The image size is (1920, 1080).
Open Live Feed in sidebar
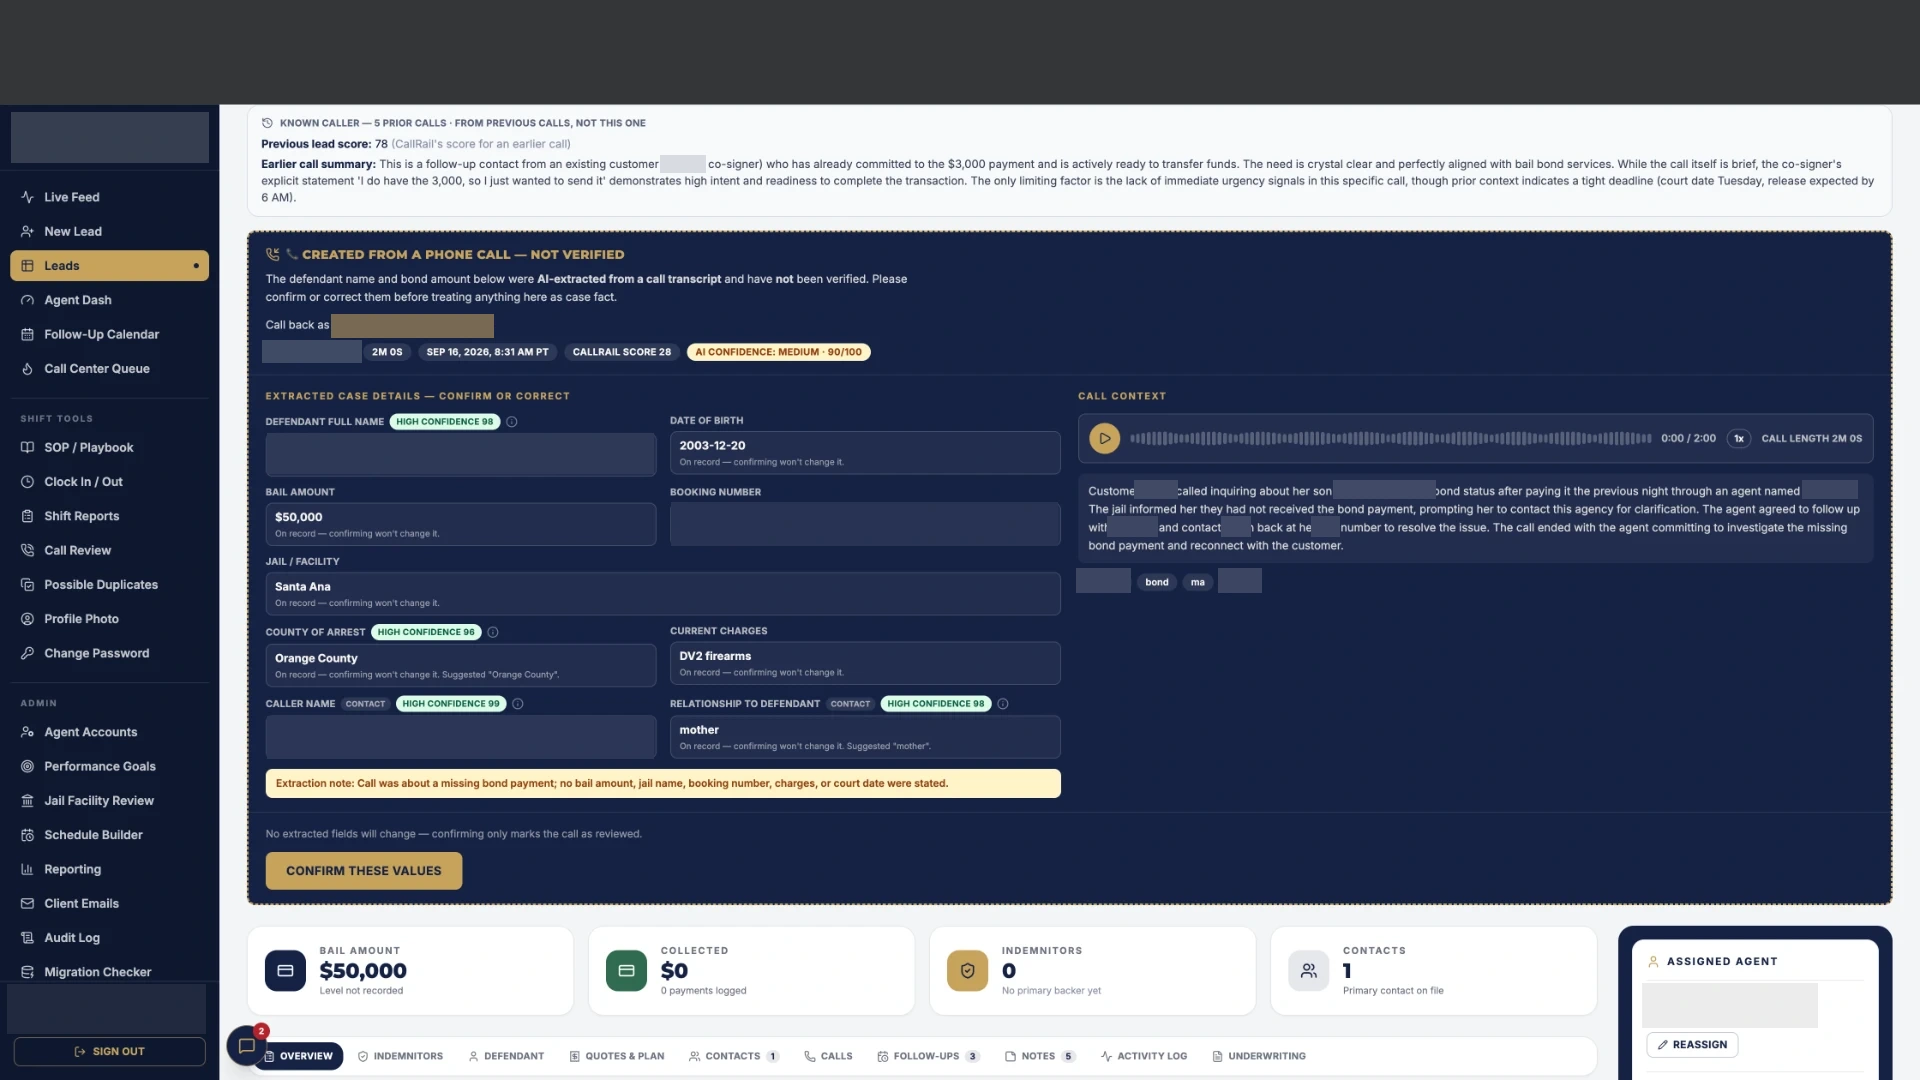coord(110,197)
